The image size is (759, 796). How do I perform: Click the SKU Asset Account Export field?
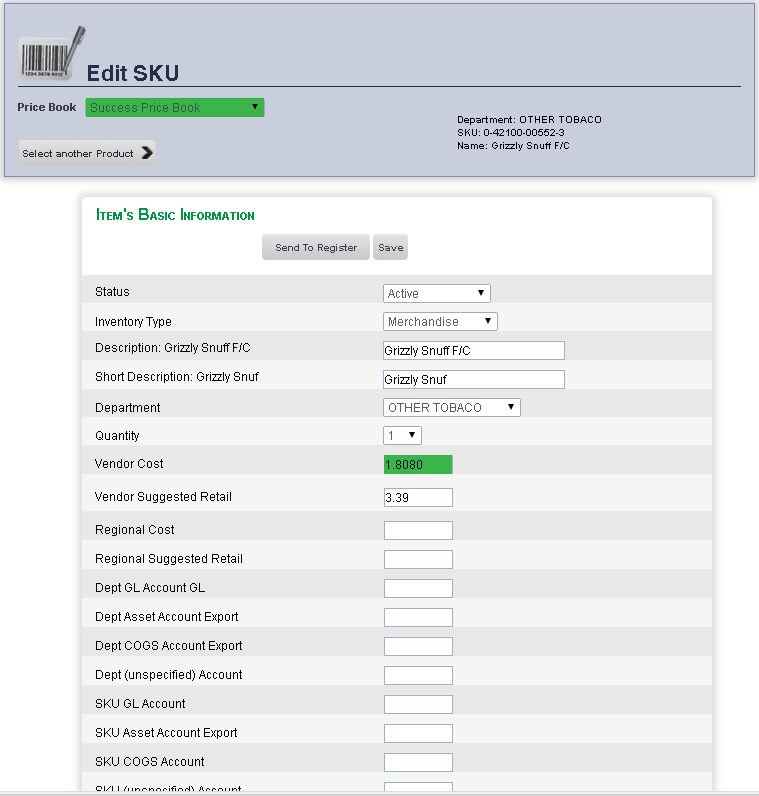[418, 733]
